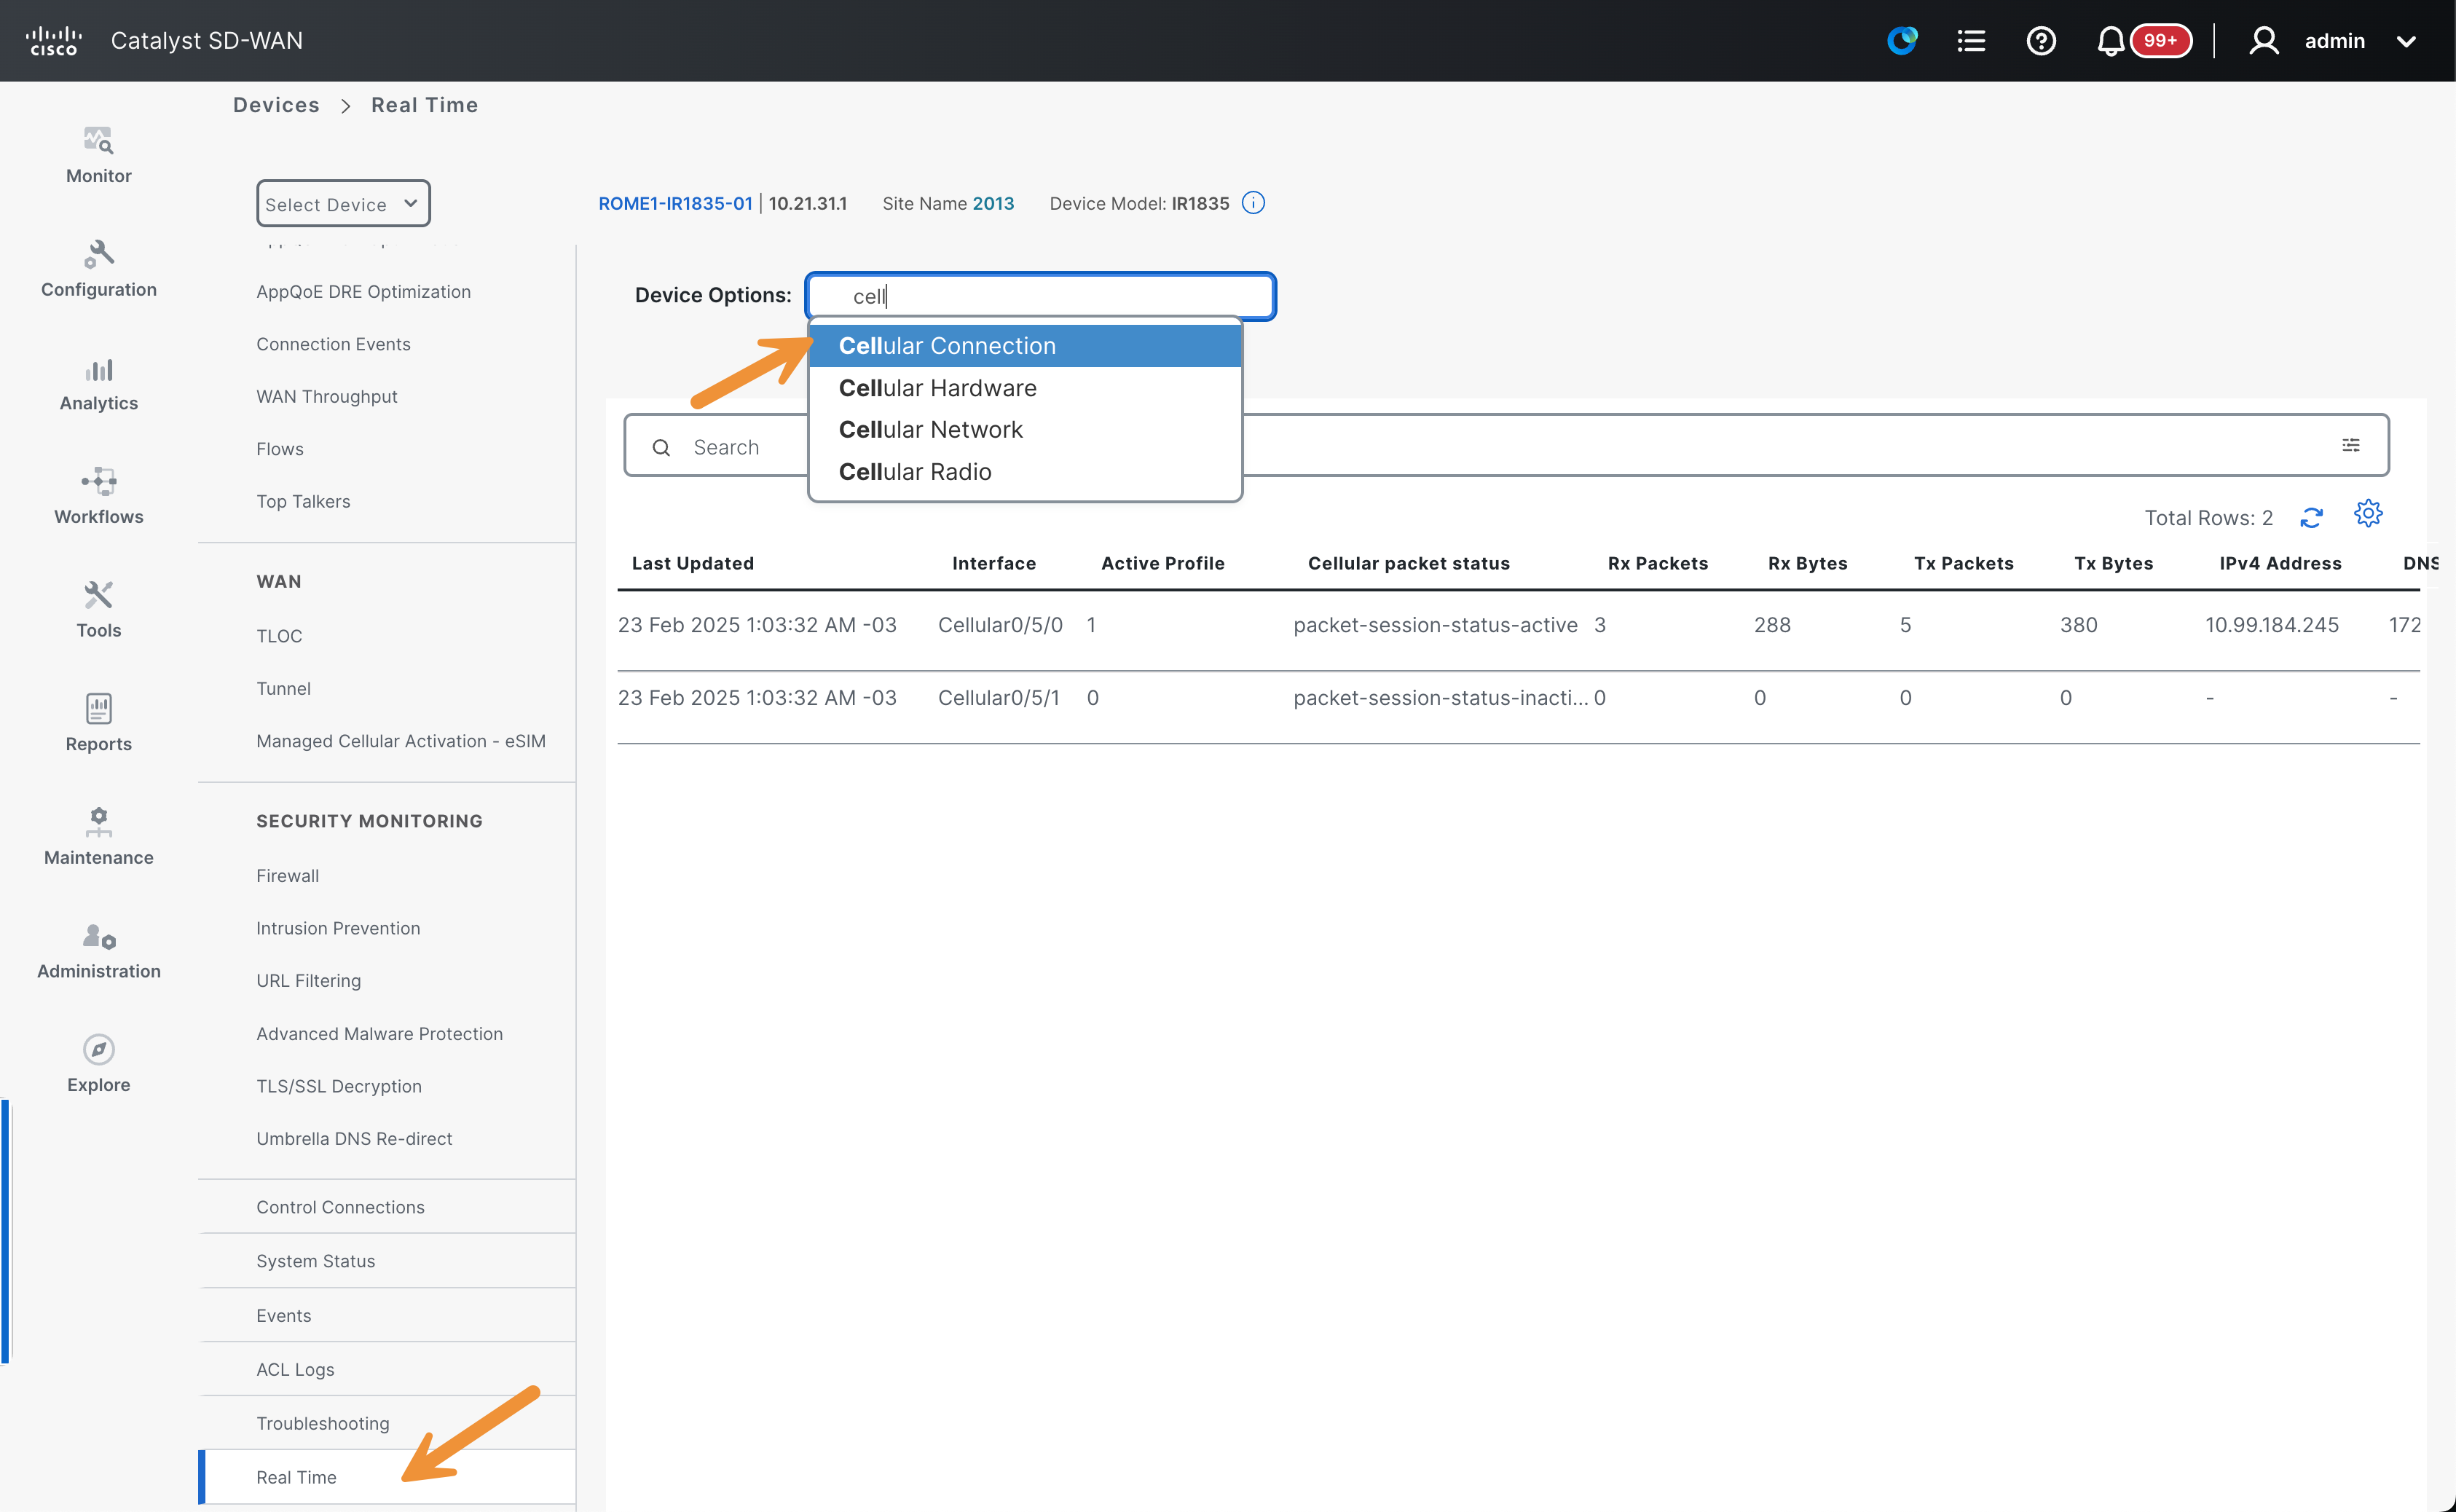The image size is (2456, 1512).
Task: Open the task list icon in header
Action: click(1971, 41)
